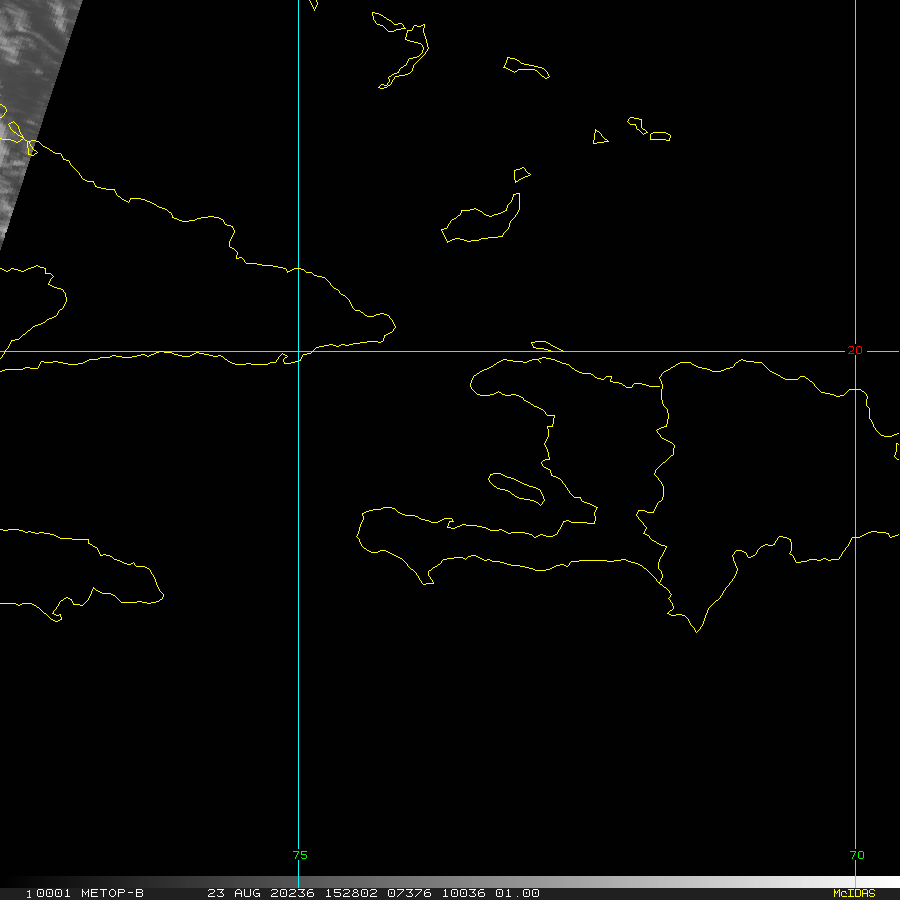Click the red 20 latitude label
900x900 pixels.
coord(854,350)
